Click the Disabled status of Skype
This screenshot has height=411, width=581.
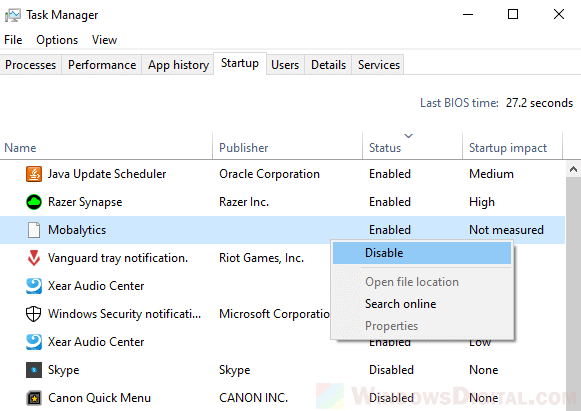point(391,370)
